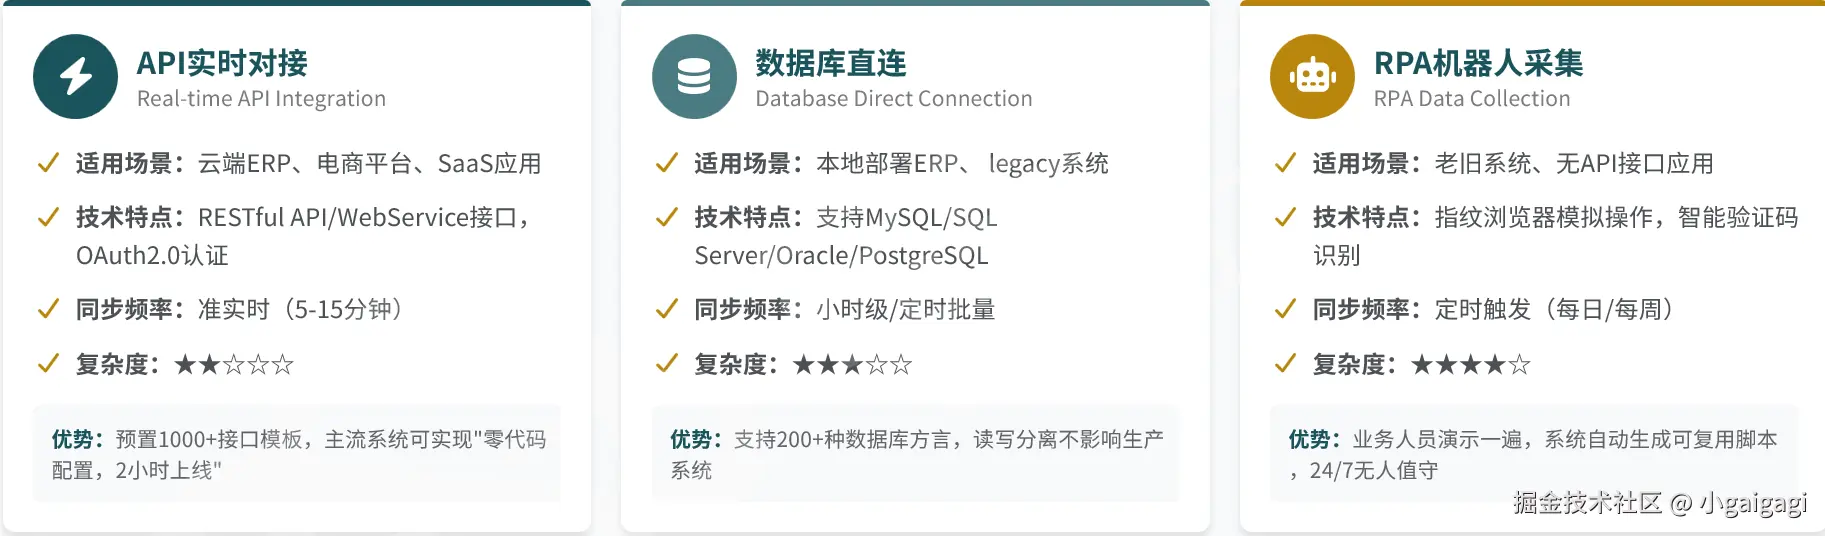Click the checkmark beside 指纹浏览器模拟操作 line
This screenshot has width=1825, height=536.
coord(1285,217)
